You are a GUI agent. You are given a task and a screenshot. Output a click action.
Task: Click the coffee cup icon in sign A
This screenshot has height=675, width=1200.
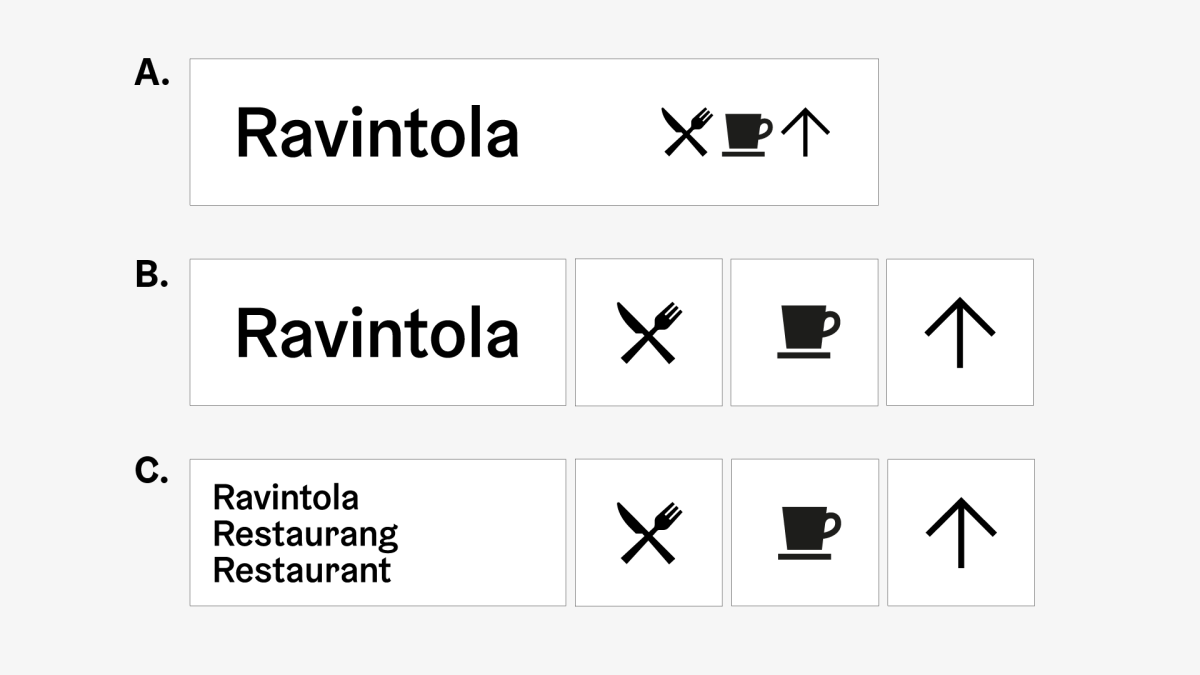(x=746, y=133)
